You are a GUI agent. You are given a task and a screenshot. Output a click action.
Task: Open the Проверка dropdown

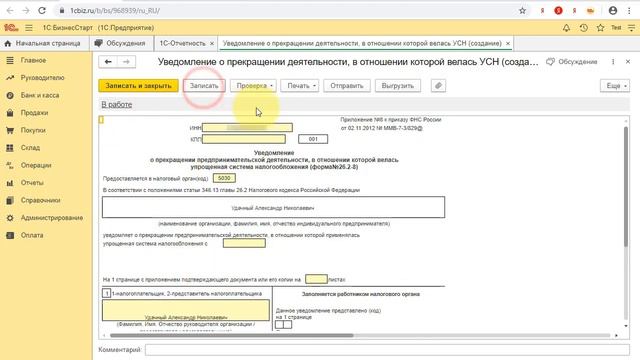pos(253,86)
